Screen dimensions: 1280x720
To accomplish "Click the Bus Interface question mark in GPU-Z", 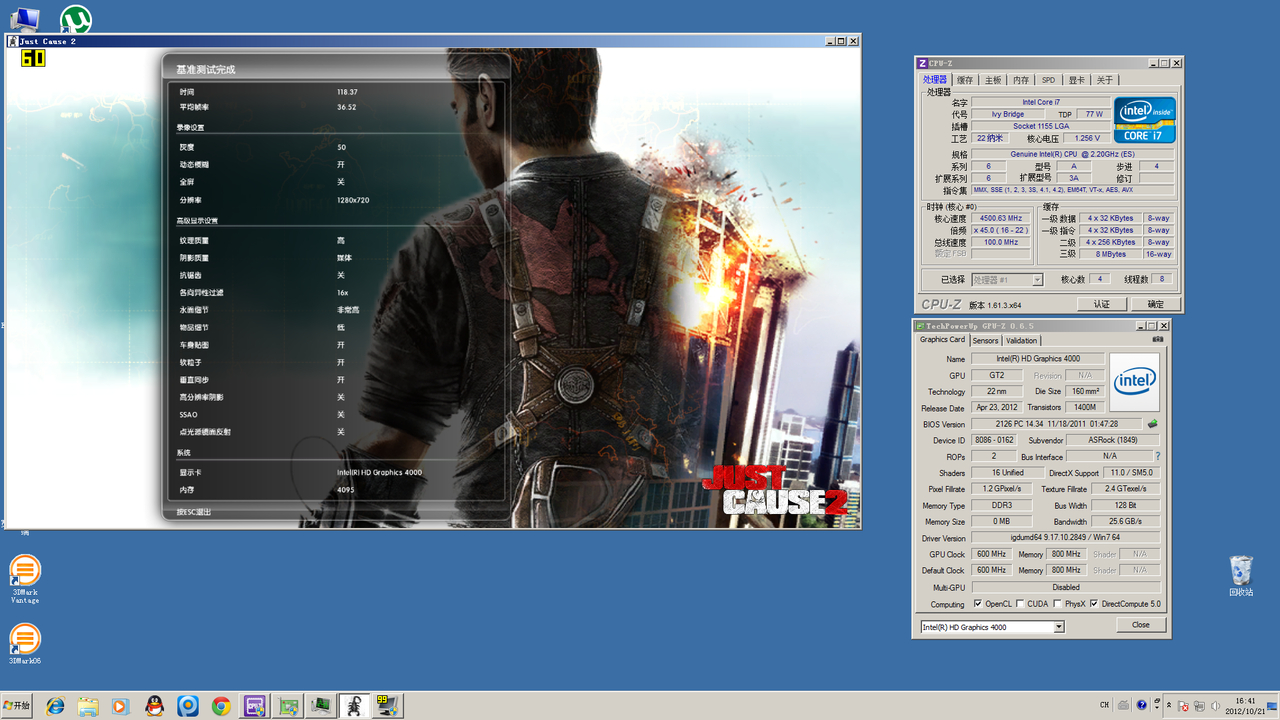I will (x=1157, y=457).
